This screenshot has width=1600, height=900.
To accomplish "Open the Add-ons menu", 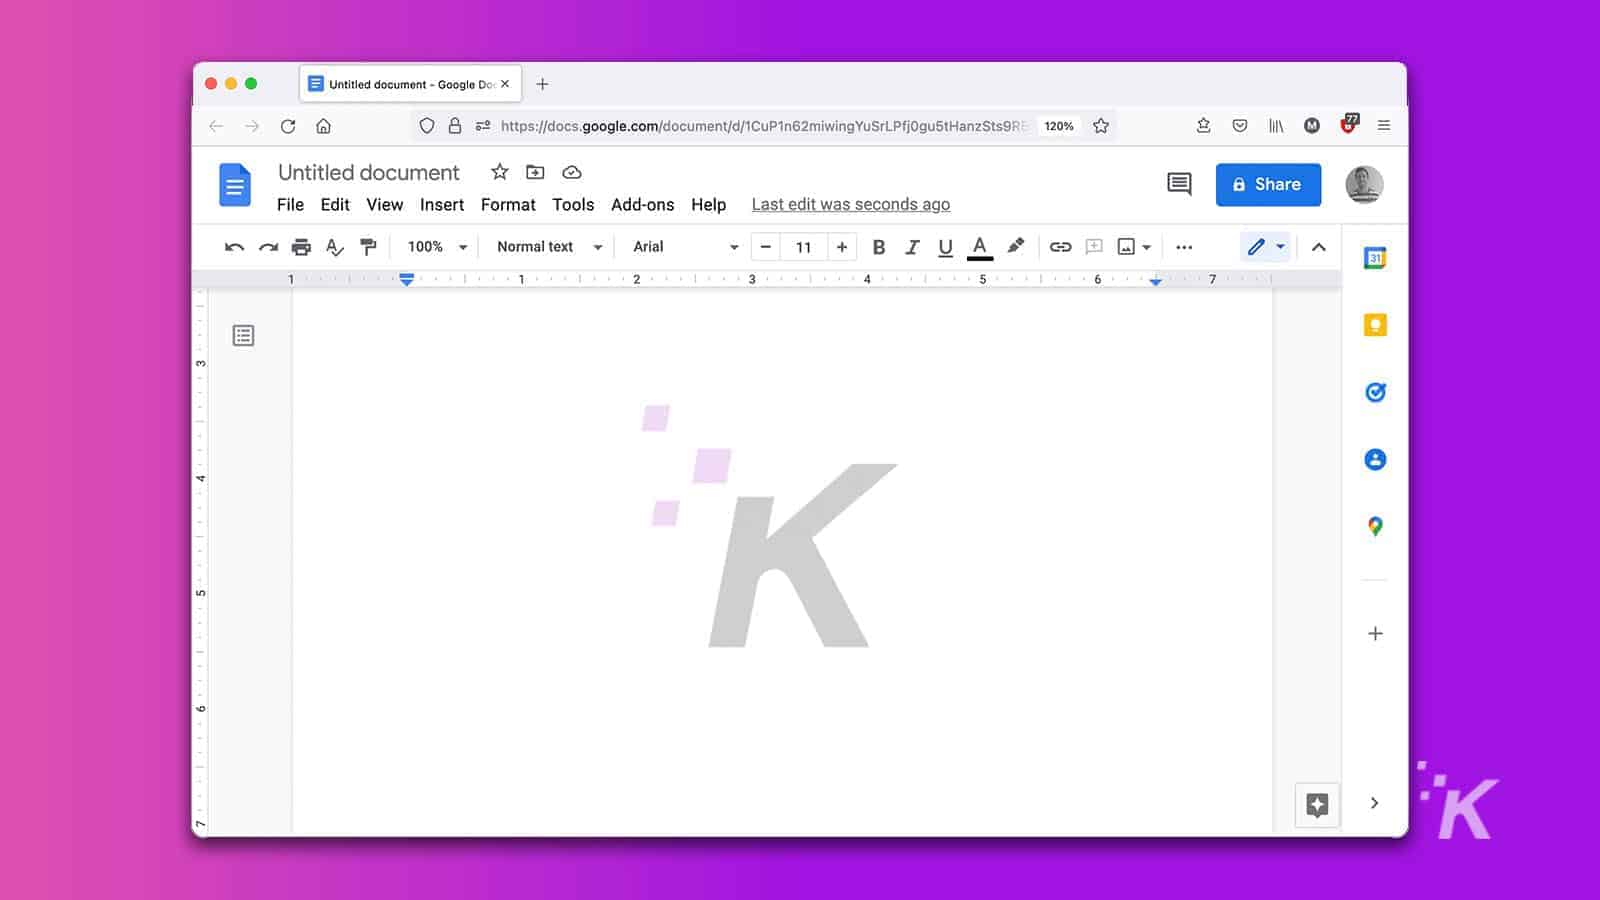I will click(643, 205).
